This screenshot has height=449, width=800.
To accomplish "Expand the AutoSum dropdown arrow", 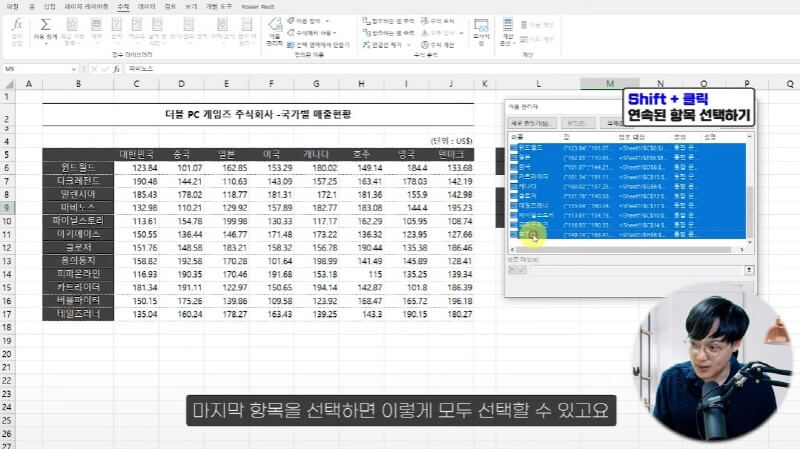I will click(45, 44).
